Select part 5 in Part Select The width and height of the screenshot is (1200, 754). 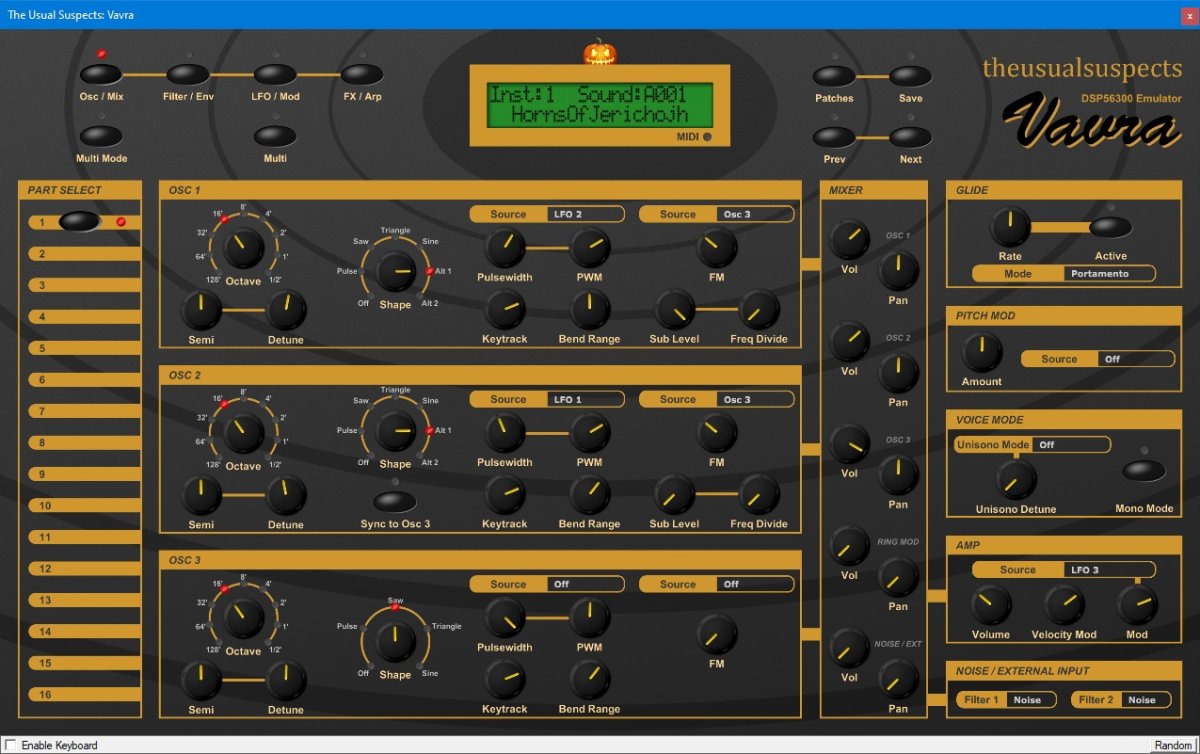(x=85, y=348)
